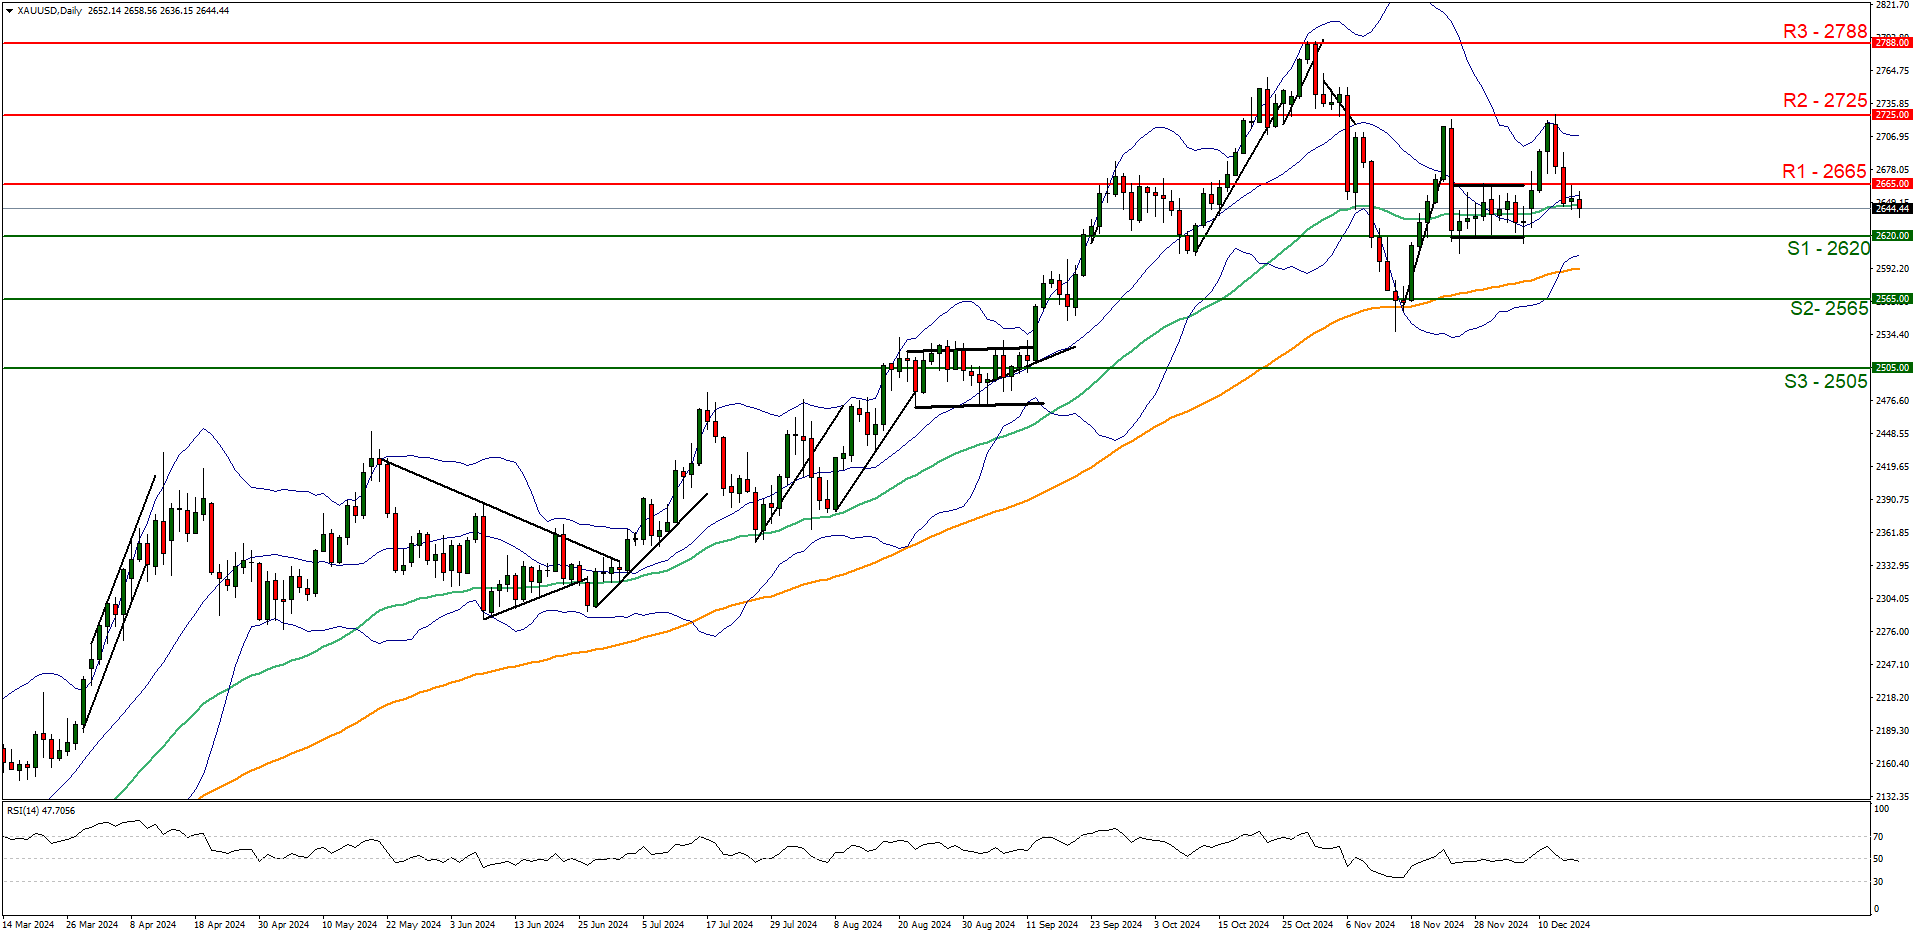Click the 3 Jun 2024 date label
Image resolution: width=1916 pixels, height=936 pixels.
click(x=472, y=925)
